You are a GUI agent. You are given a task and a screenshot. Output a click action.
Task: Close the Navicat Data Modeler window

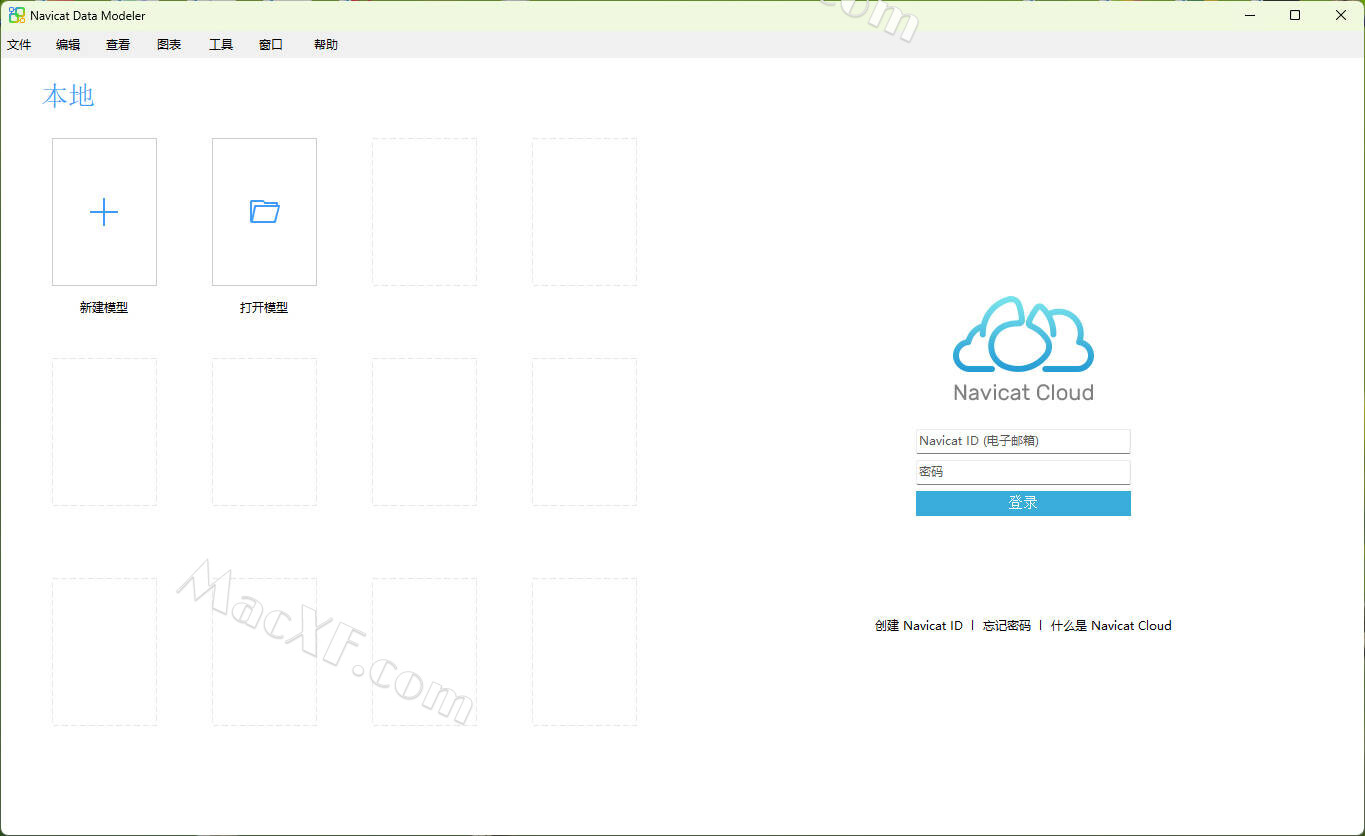(1340, 15)
